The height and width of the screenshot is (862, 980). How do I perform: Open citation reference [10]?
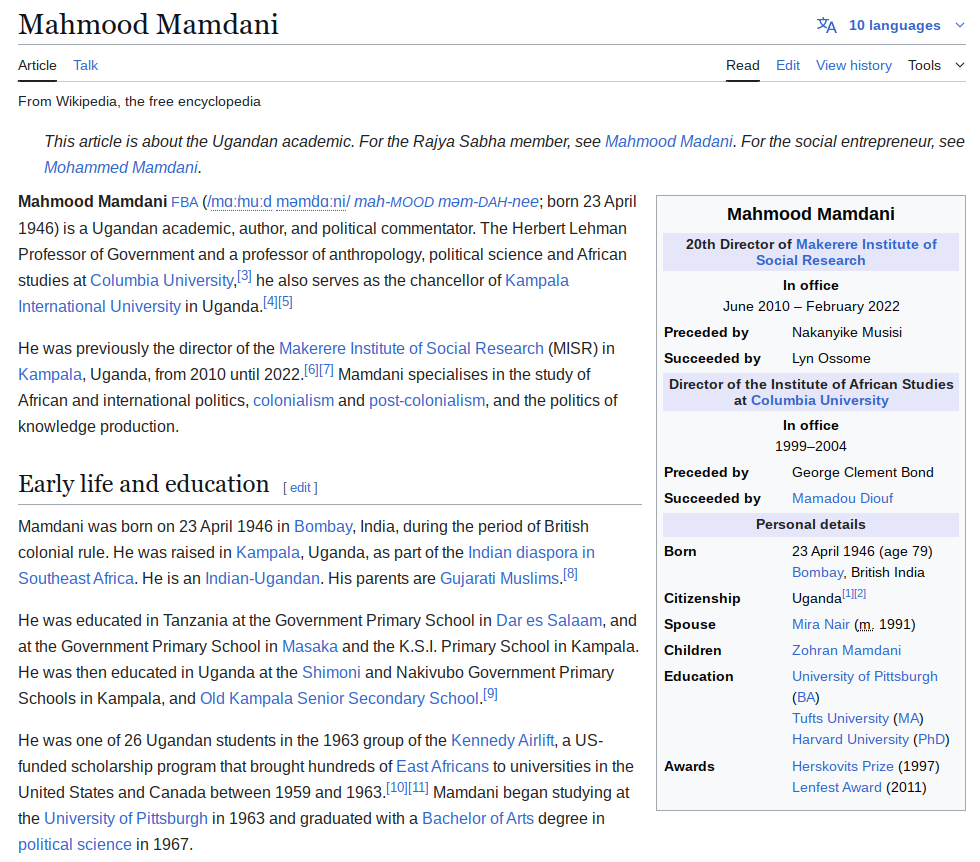(396, 788)
